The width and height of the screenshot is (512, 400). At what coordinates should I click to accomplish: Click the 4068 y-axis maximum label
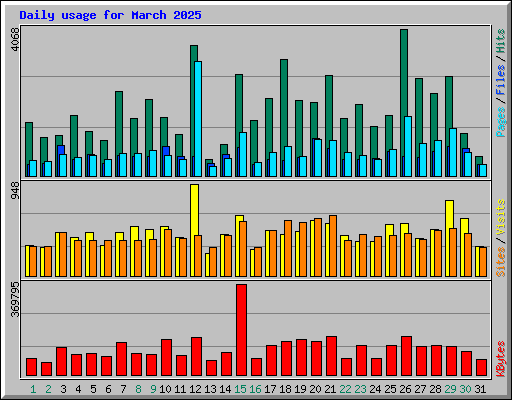coord(15,39)
